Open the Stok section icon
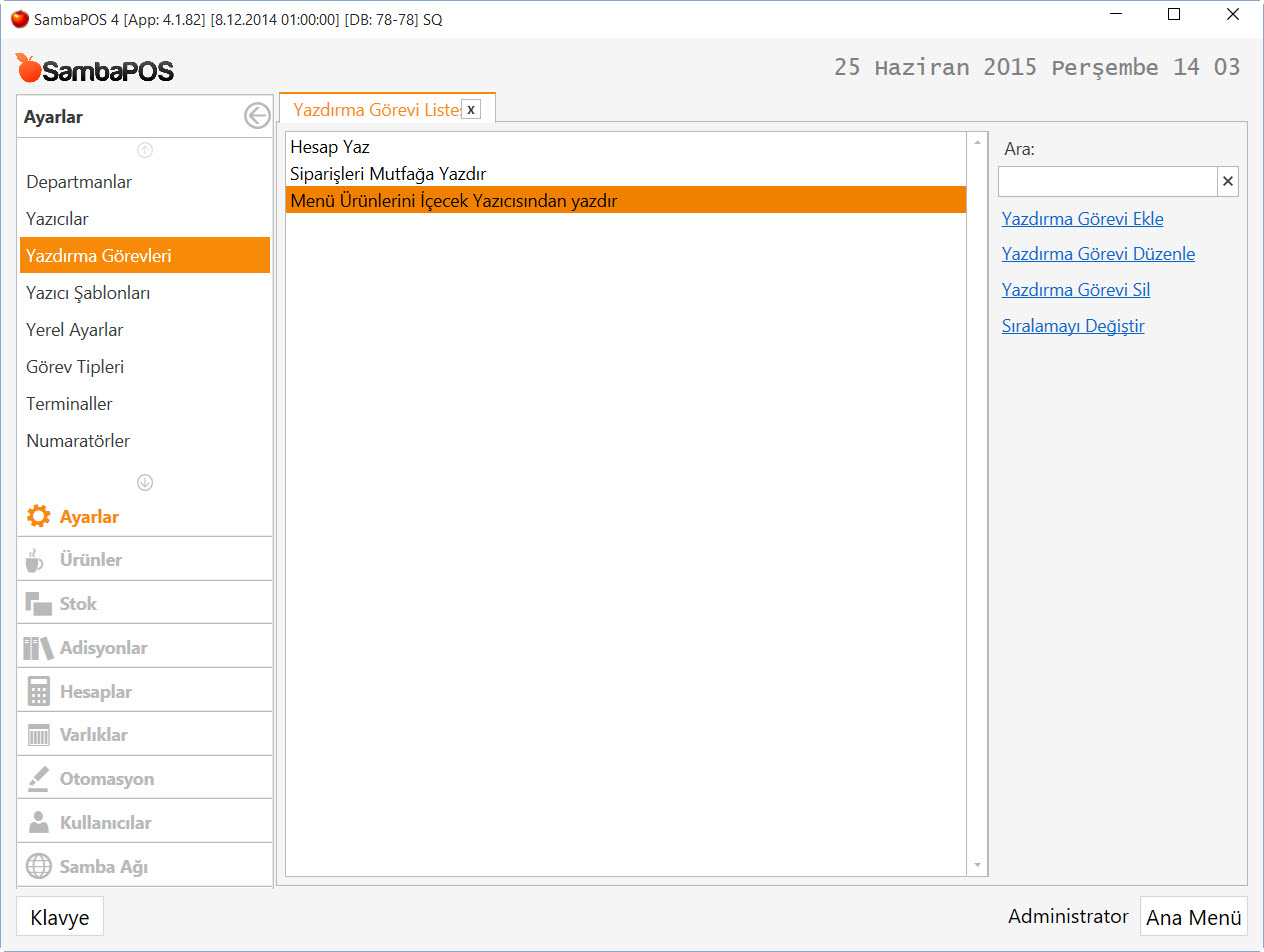This screenshot has height=952, width=1264. pos(38,604)
